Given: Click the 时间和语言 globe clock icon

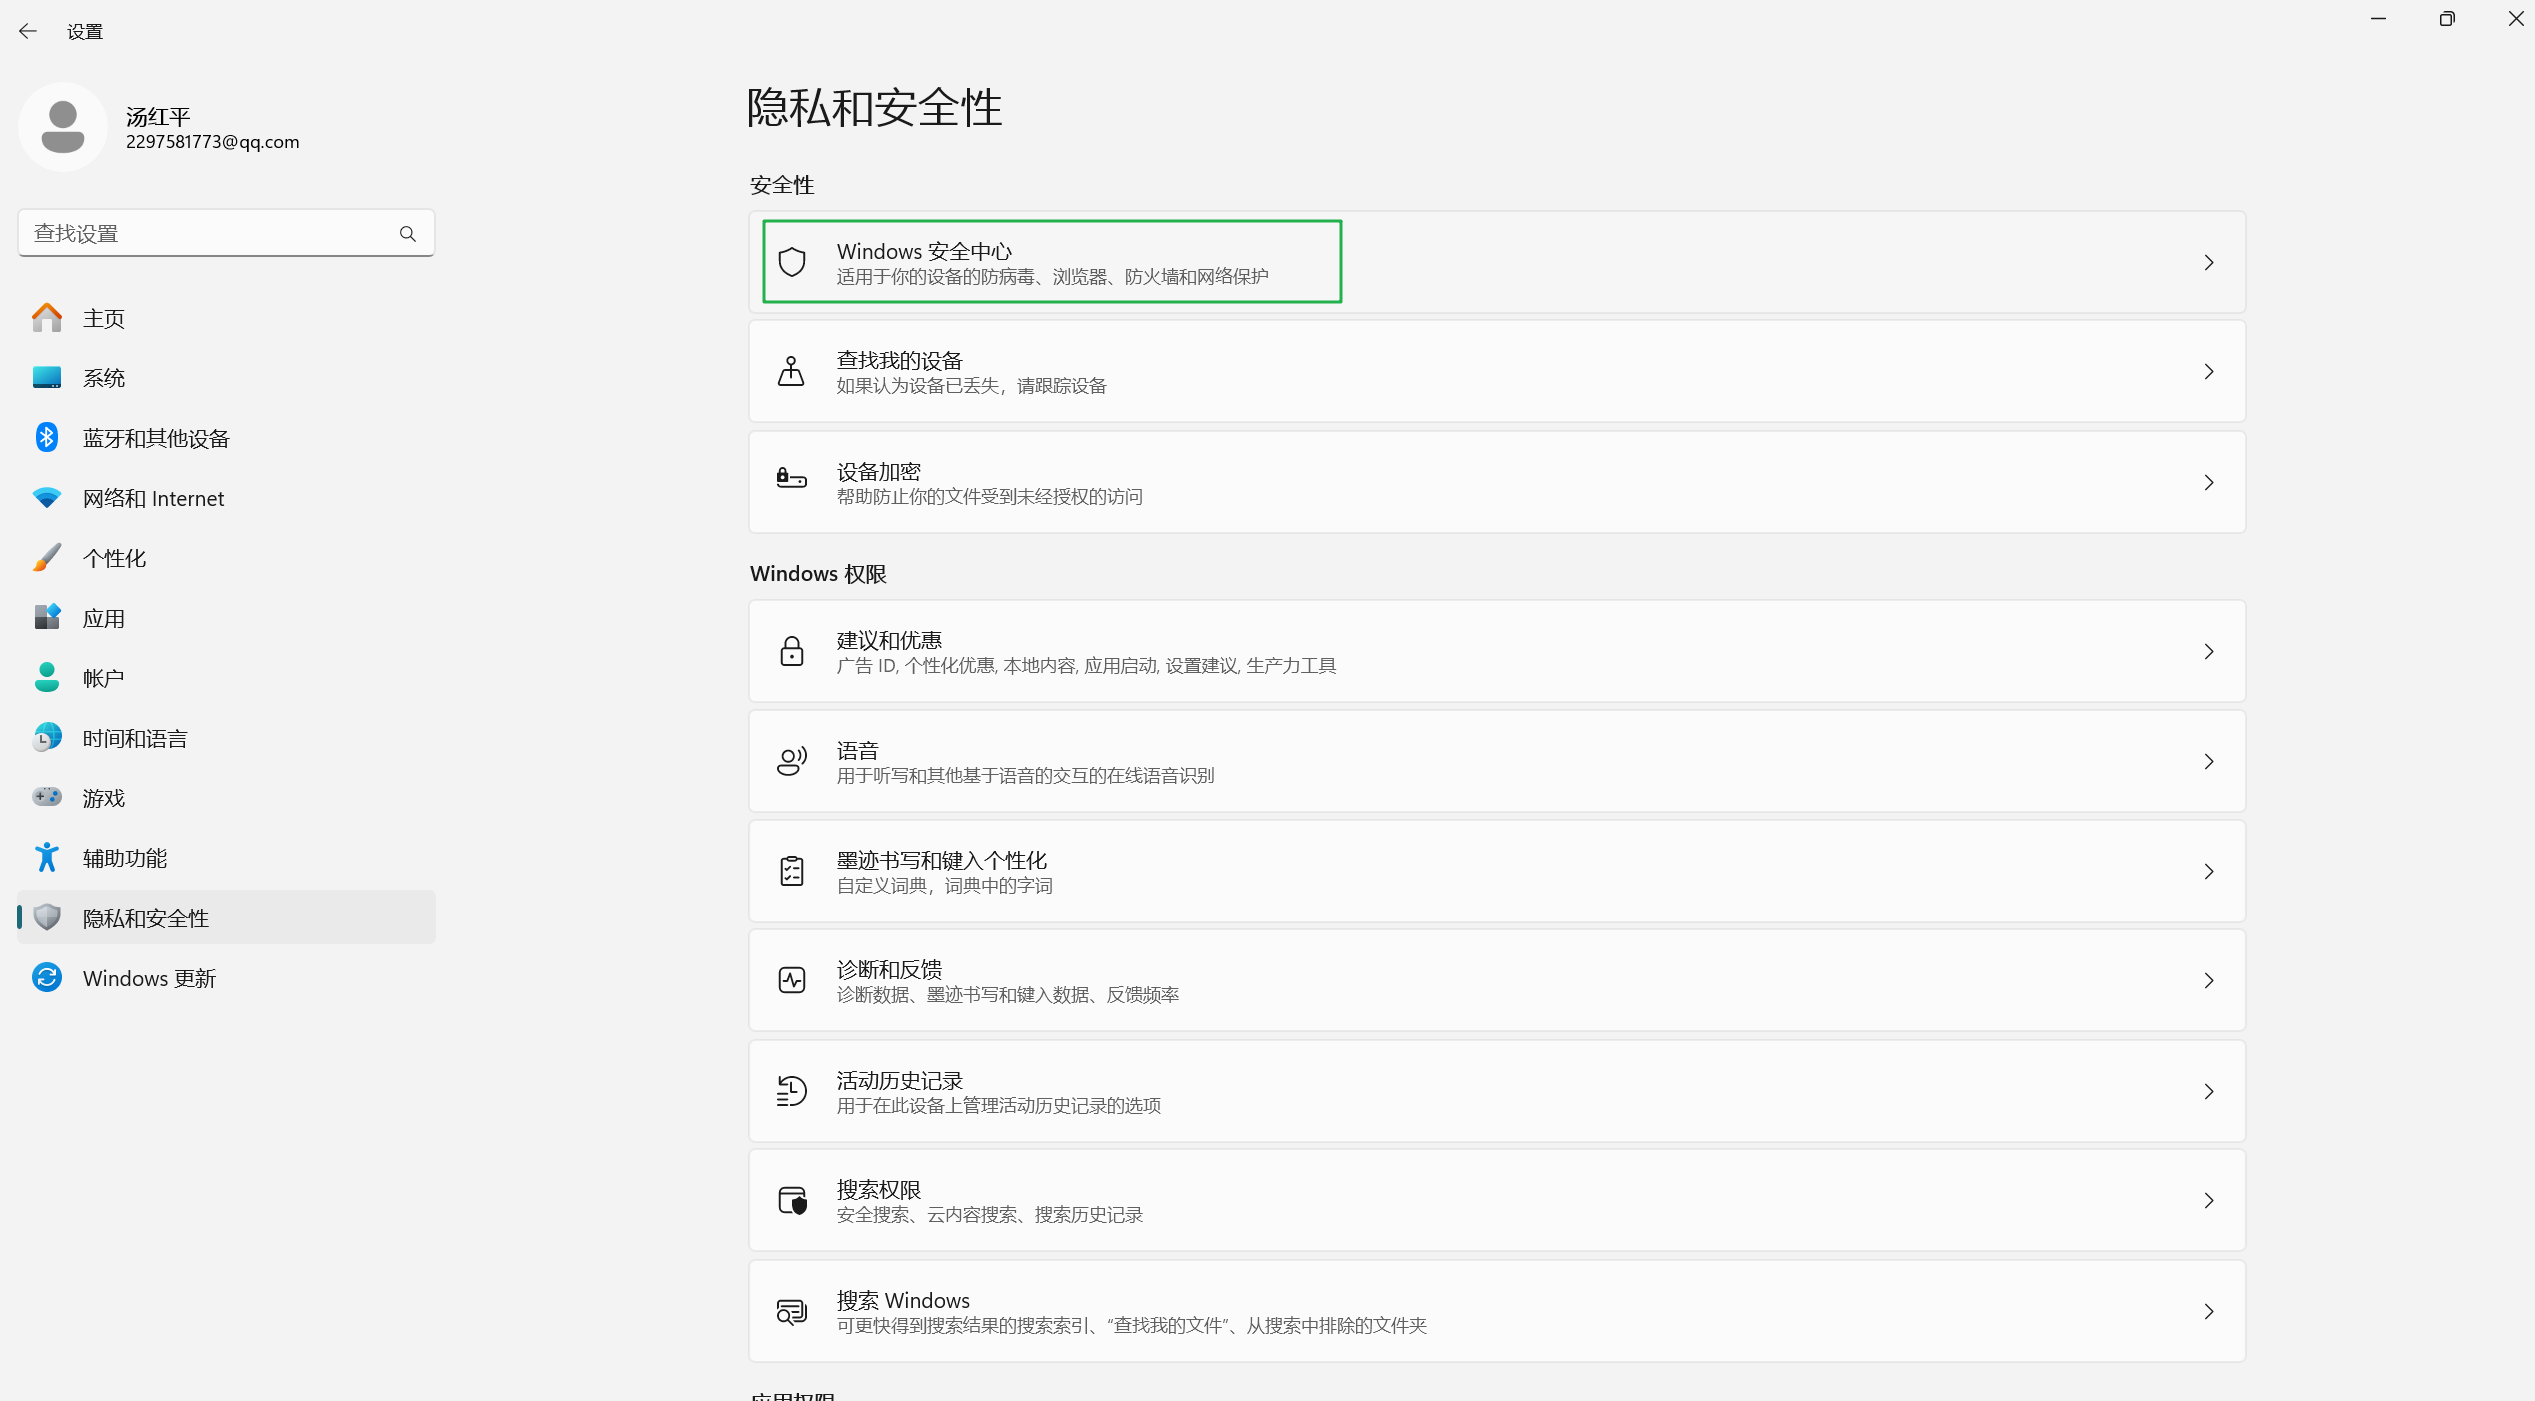Looking at the screenshot, I should point(47,738).
